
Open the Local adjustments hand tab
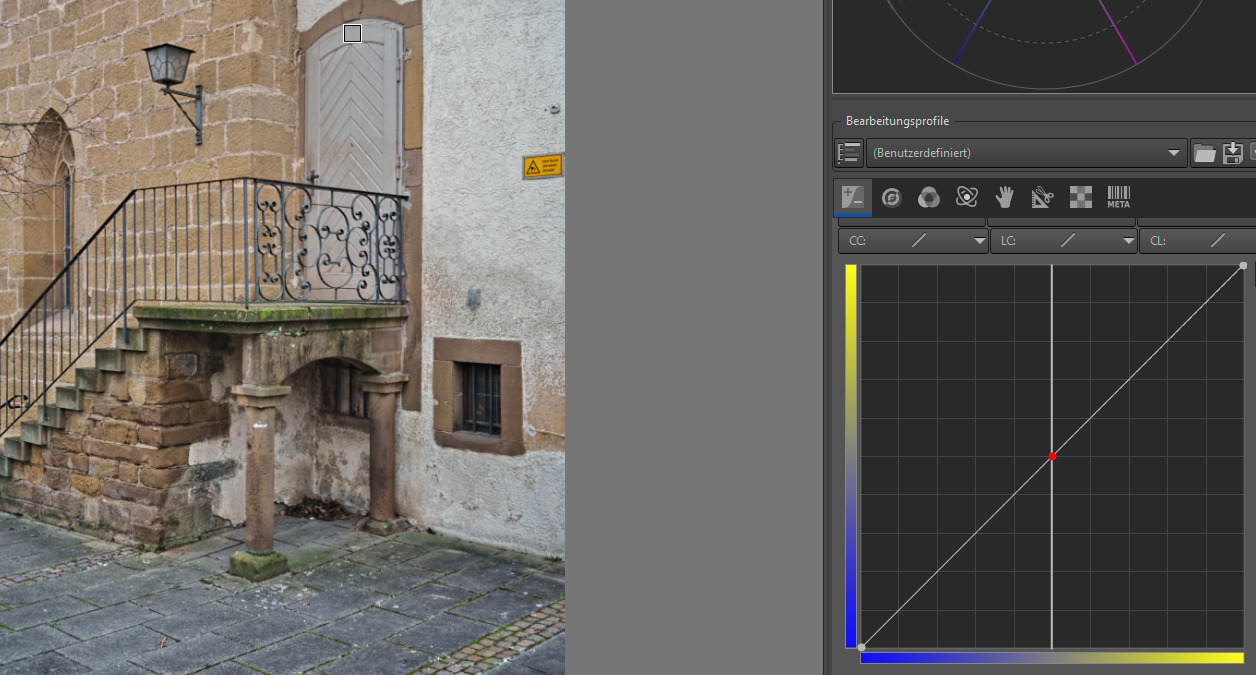(1004, 198)
